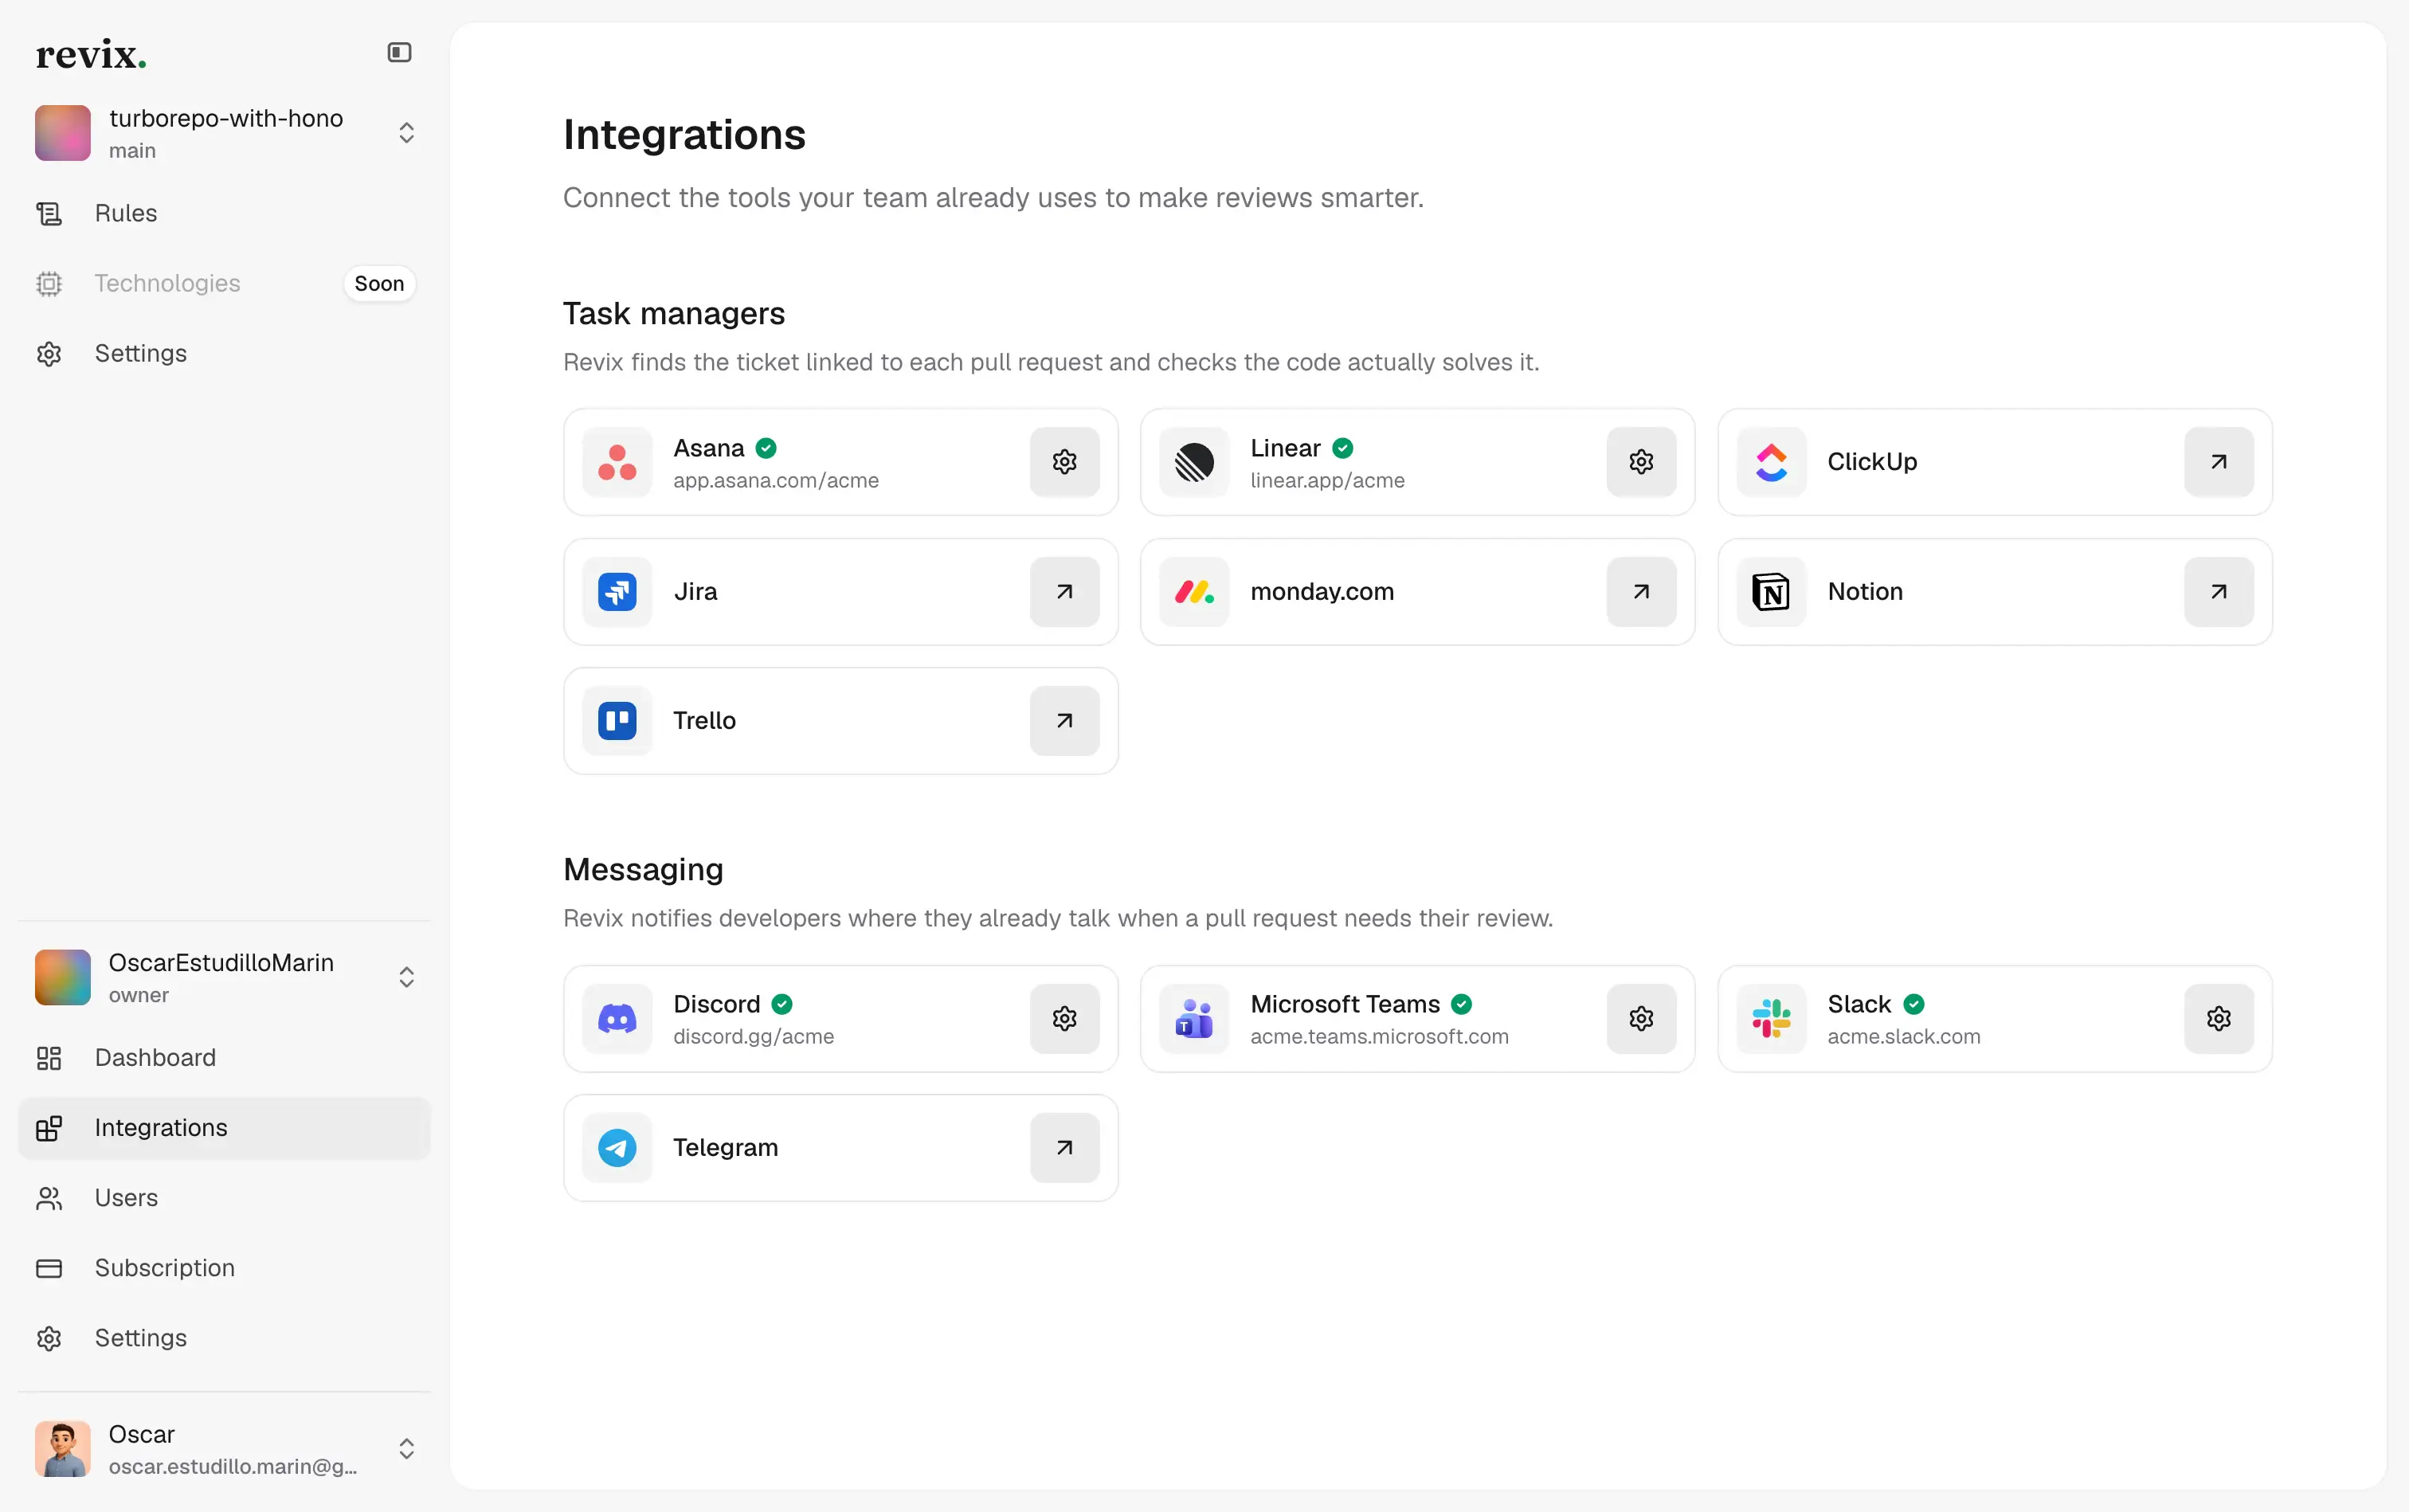Click the Notion logo icon

(1771, 592)
